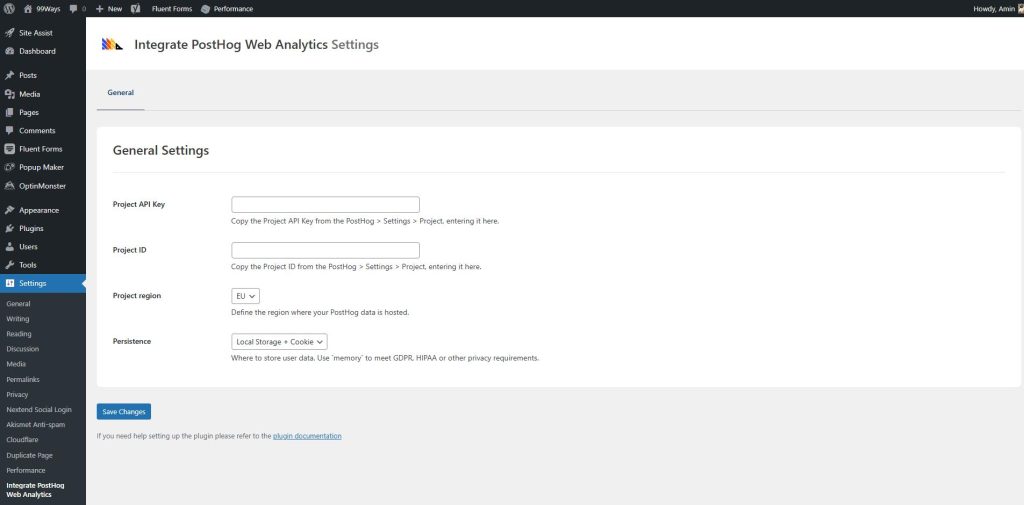Viewport: 1024px width, 505px height.
Task: Open the 99Ways site menu
Action: (x=42, y=8)
